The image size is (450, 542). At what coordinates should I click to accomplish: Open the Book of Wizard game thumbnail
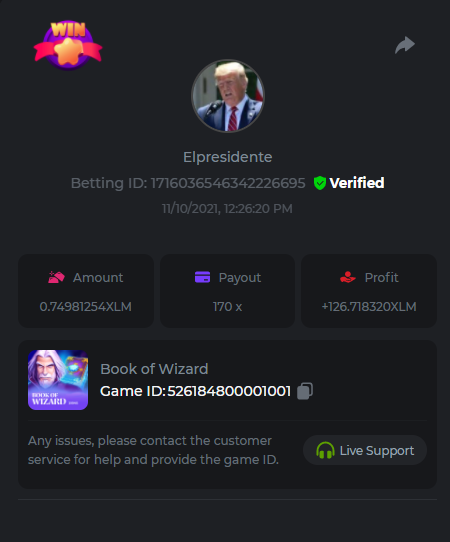pyautogui.click(x=58, y=380)
